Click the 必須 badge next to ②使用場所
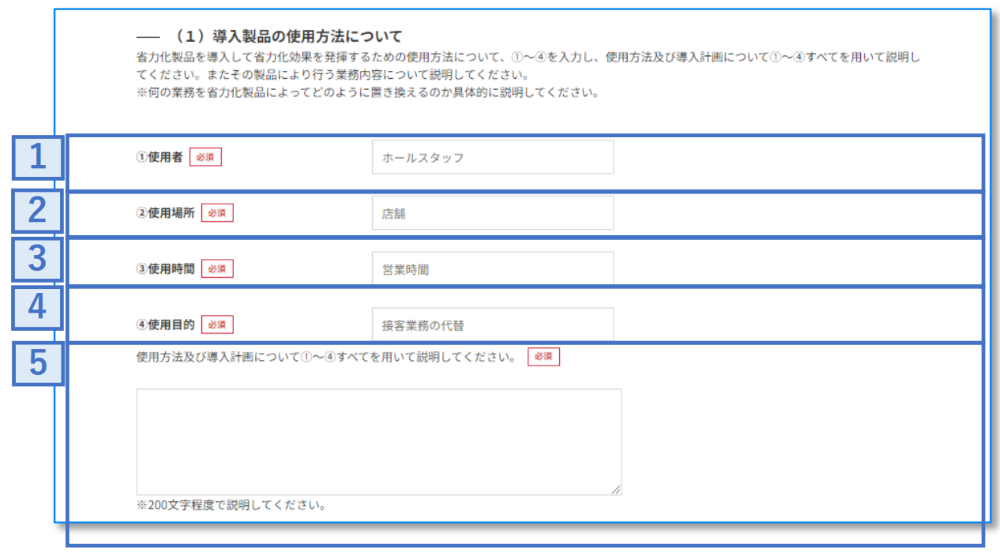The height and width of the screenshot is (552, 1000). (217, 213)
